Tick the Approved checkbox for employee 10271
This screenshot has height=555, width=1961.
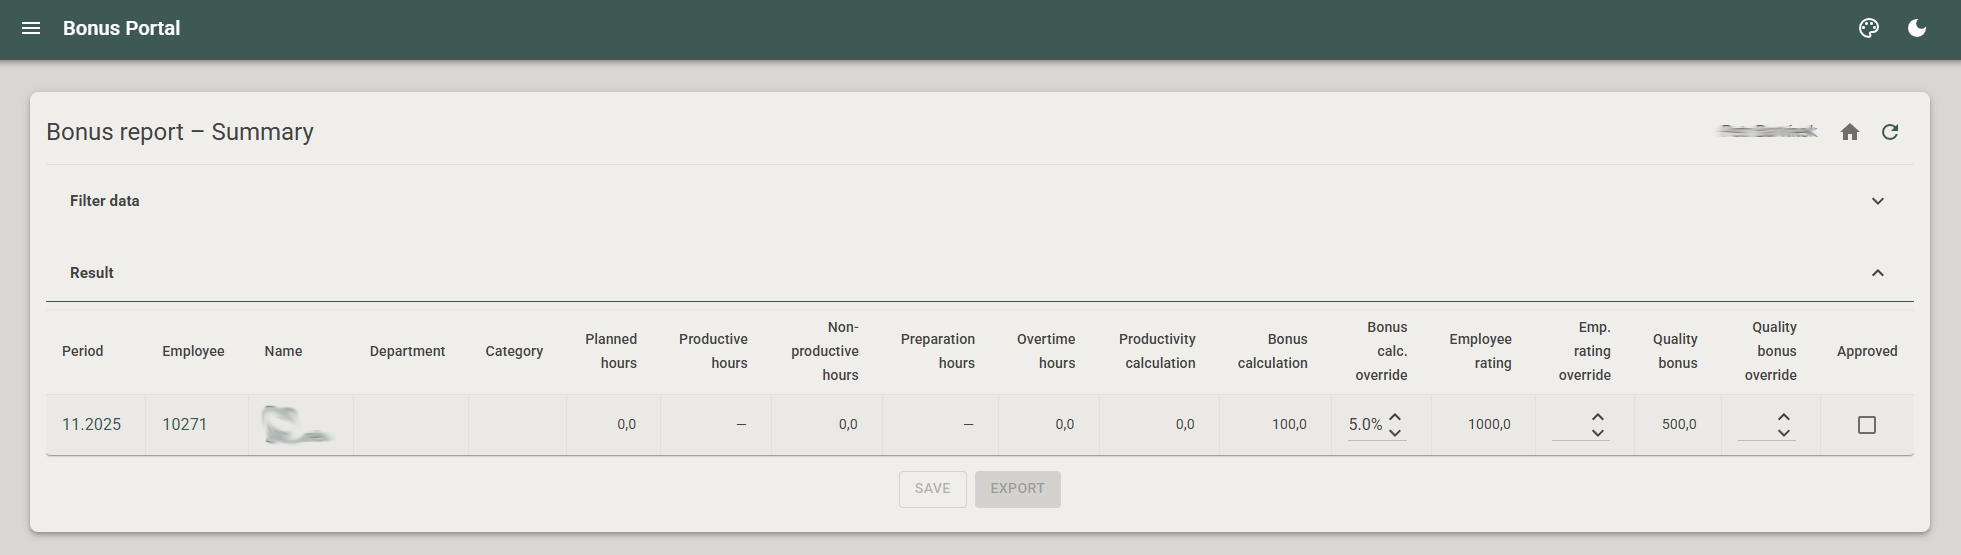1866,425
